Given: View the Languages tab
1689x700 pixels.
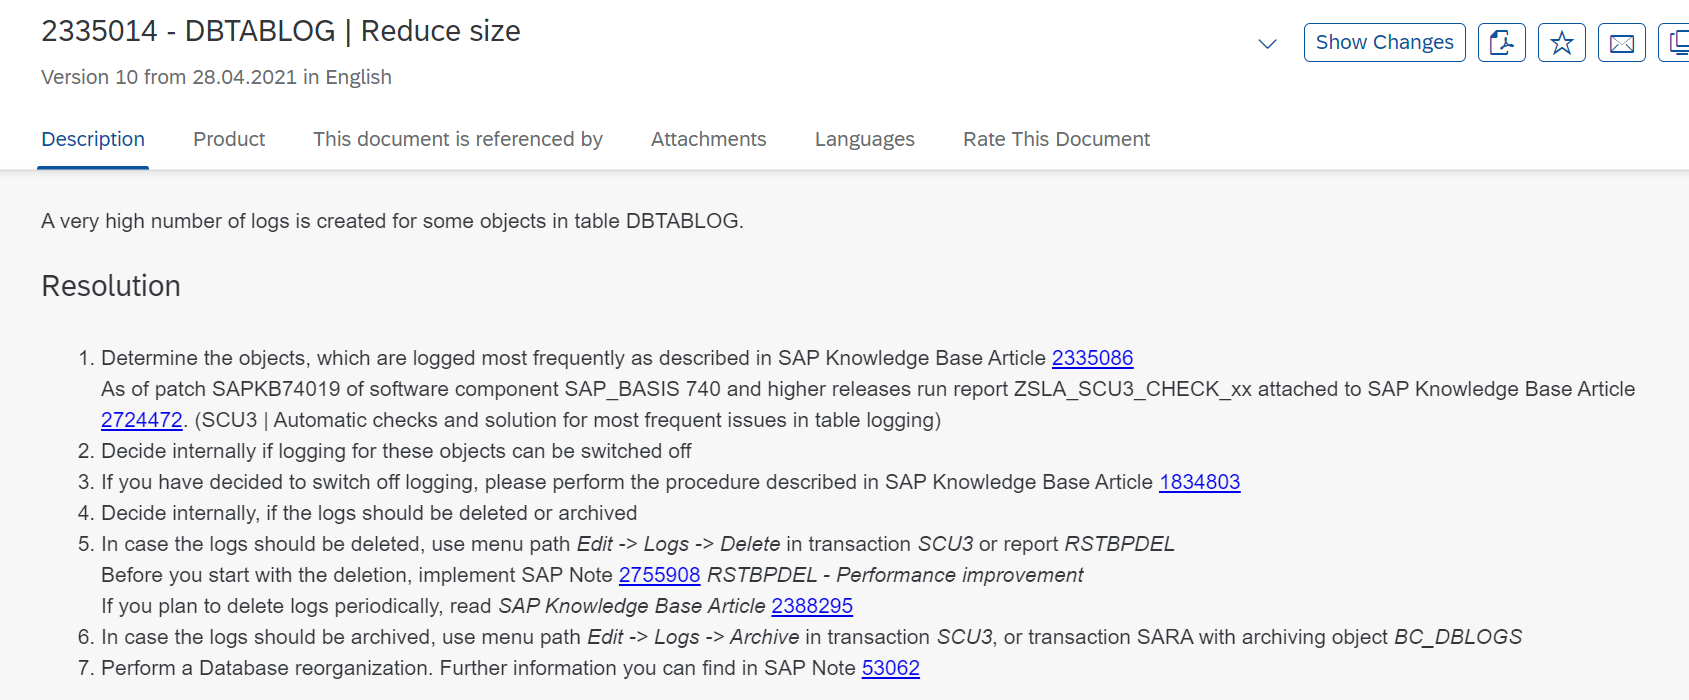Looking at the screenshot, I should (863, 139).
